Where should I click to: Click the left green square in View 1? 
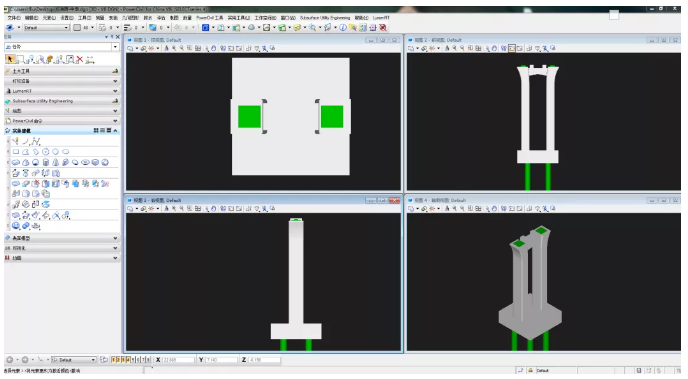[250, 117]
